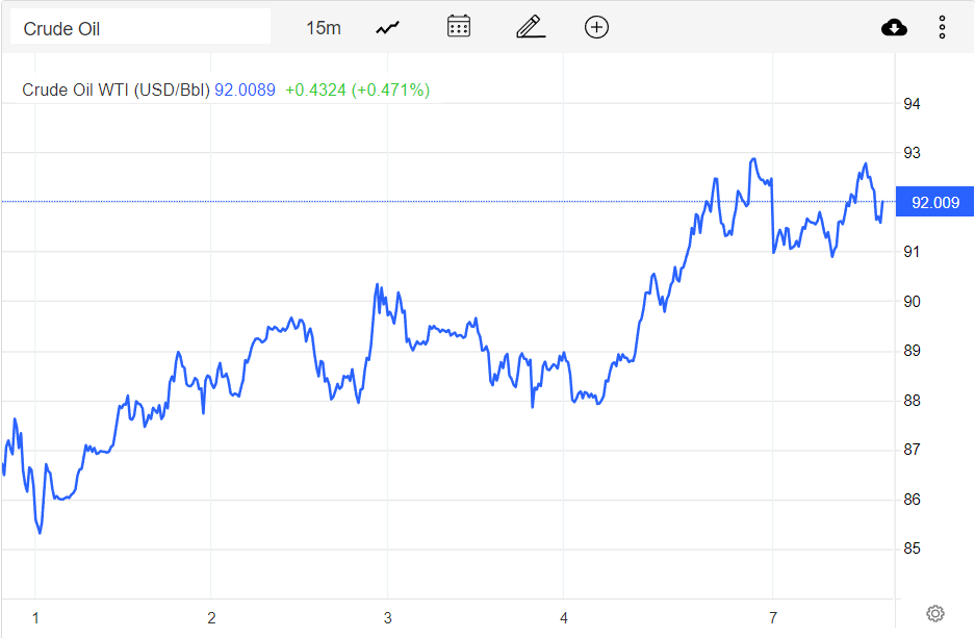Select the pencil drawing tool

pos(530,27)
